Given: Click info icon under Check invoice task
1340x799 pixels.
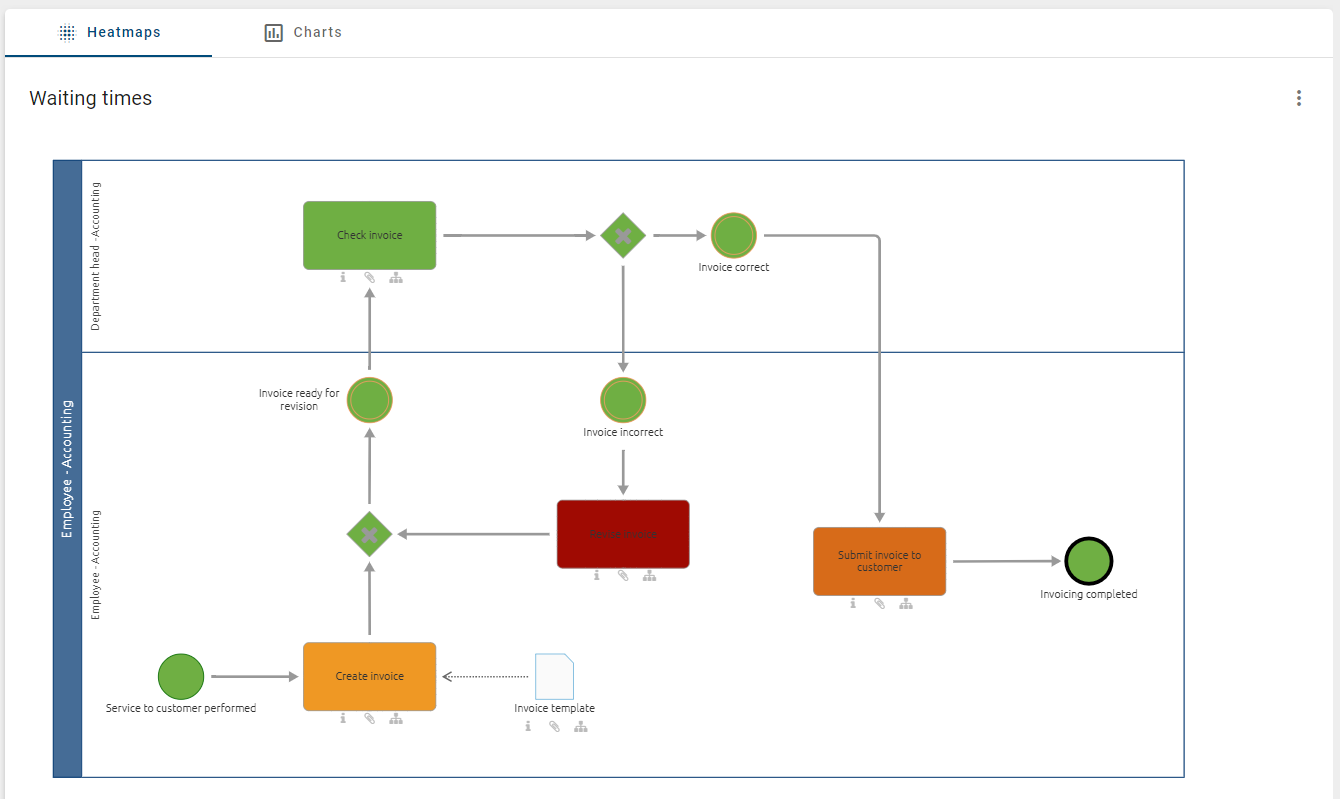Looking at the screenshot, I should click(x=343, y=278).
